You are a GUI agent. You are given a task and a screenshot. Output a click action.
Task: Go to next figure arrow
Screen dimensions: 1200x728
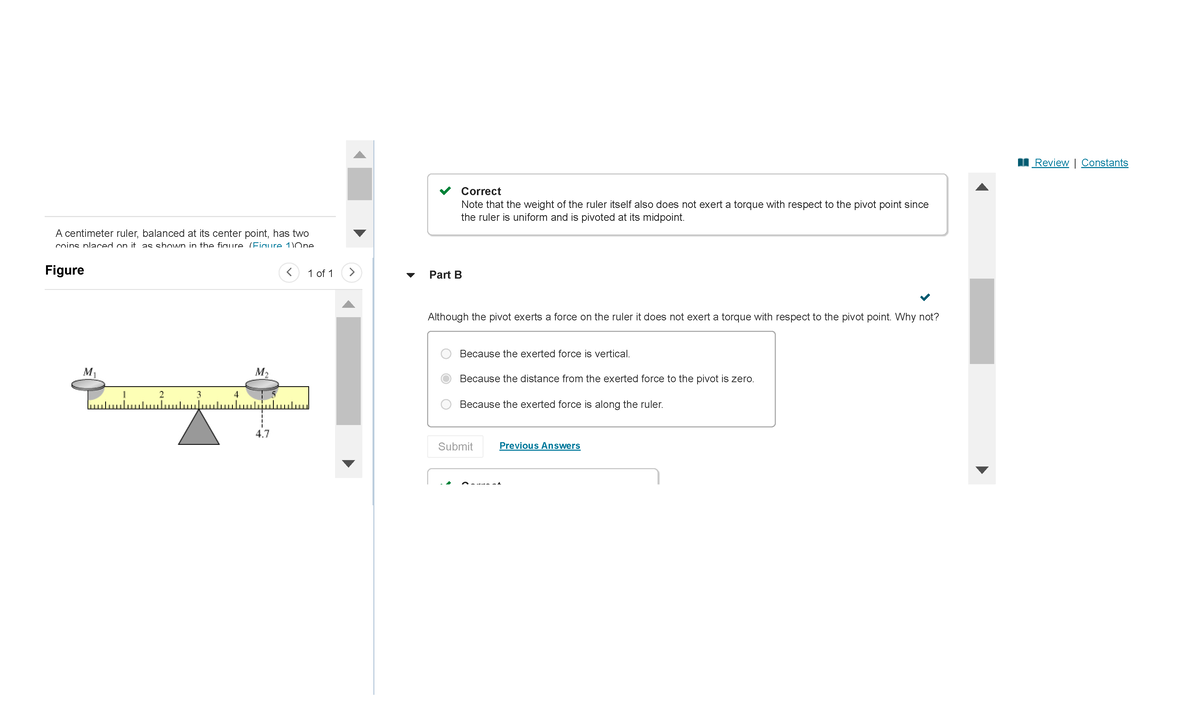352,272
